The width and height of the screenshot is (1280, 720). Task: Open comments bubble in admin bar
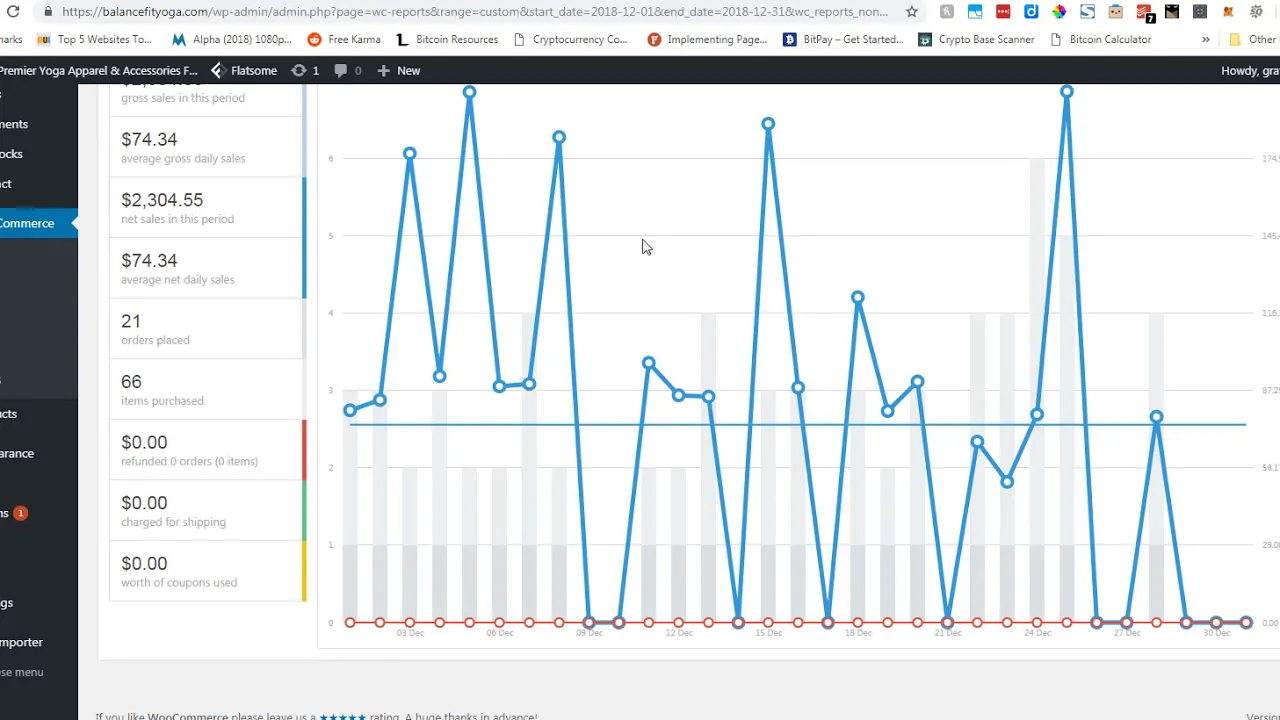[x=348, y=71]
